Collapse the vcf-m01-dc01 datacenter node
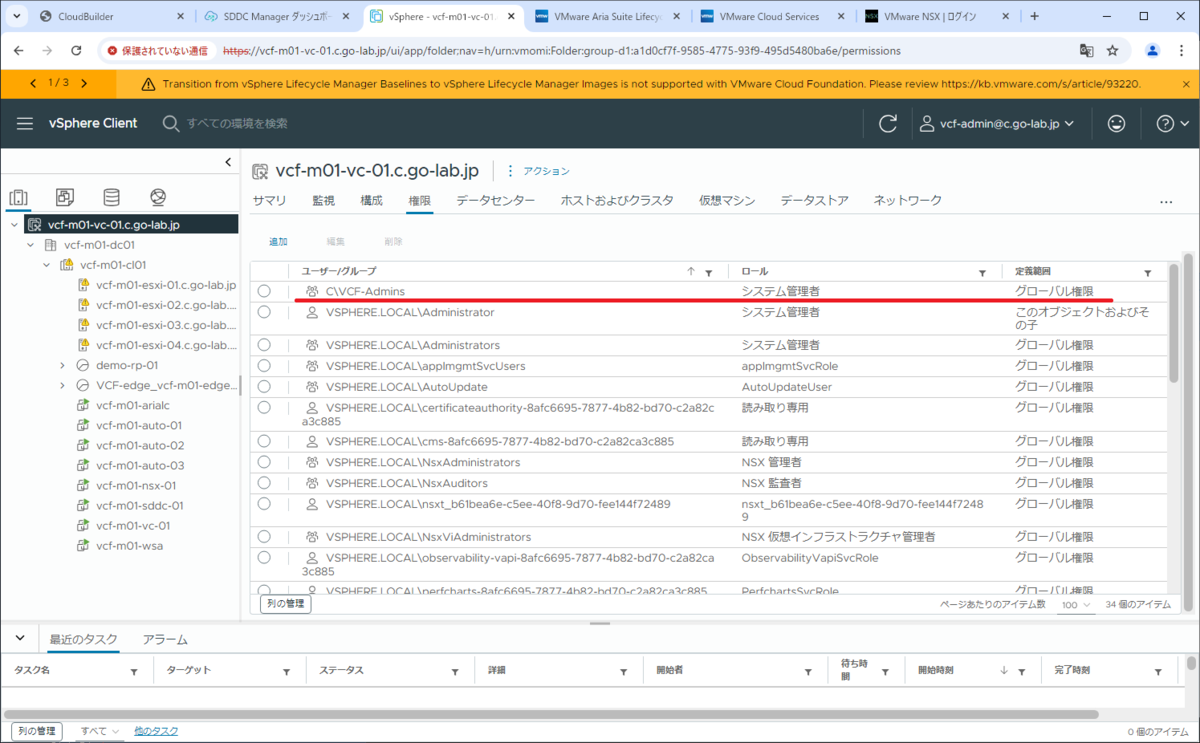Screen dimensions: 1200x743 (x=30, y=245)
